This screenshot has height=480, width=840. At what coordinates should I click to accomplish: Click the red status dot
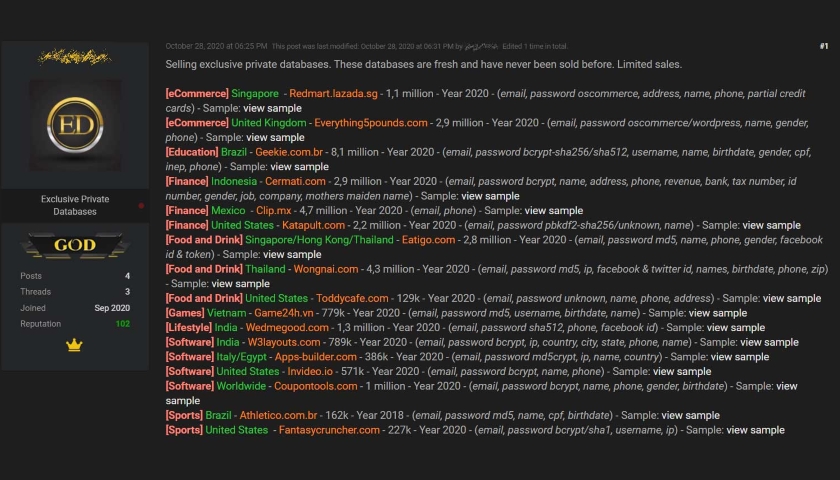click(x=141, y=206)
